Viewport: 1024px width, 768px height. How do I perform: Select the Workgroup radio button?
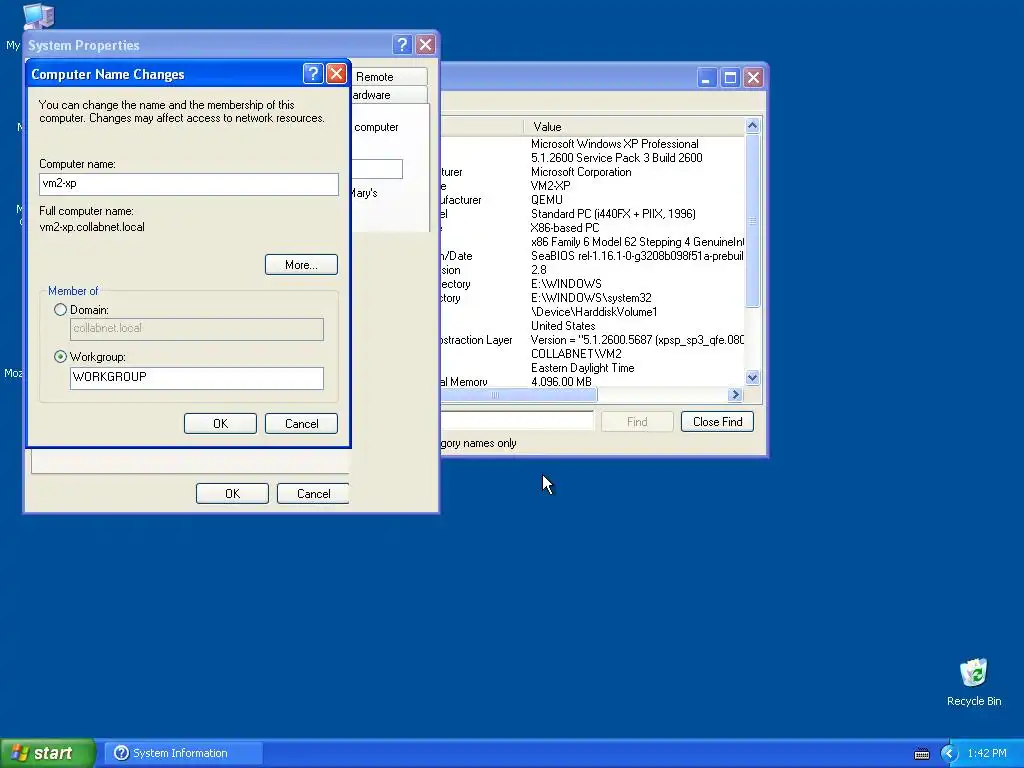click(x=61, y=357)
